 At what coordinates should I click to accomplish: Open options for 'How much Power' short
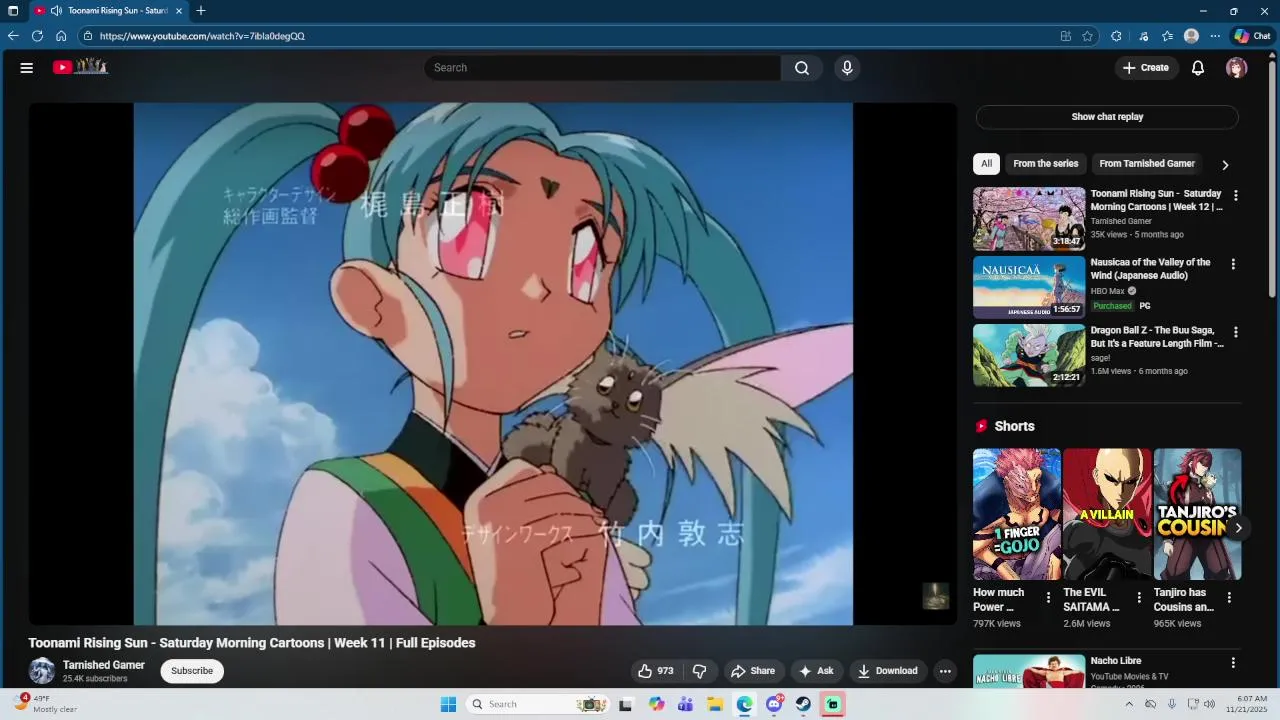(x=1048, y=598)
